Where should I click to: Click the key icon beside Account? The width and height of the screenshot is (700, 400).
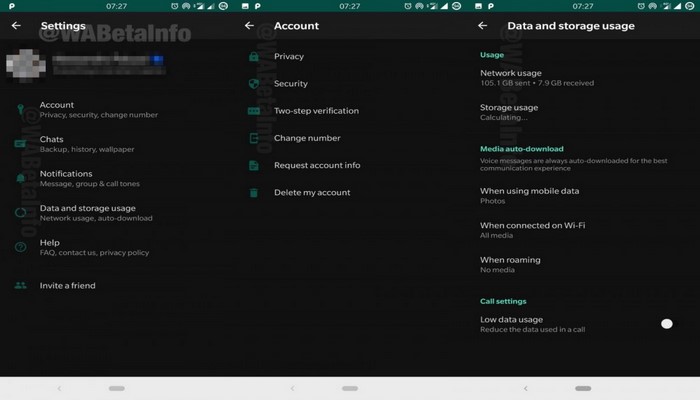pyautogui.click(x=20, y=111)
